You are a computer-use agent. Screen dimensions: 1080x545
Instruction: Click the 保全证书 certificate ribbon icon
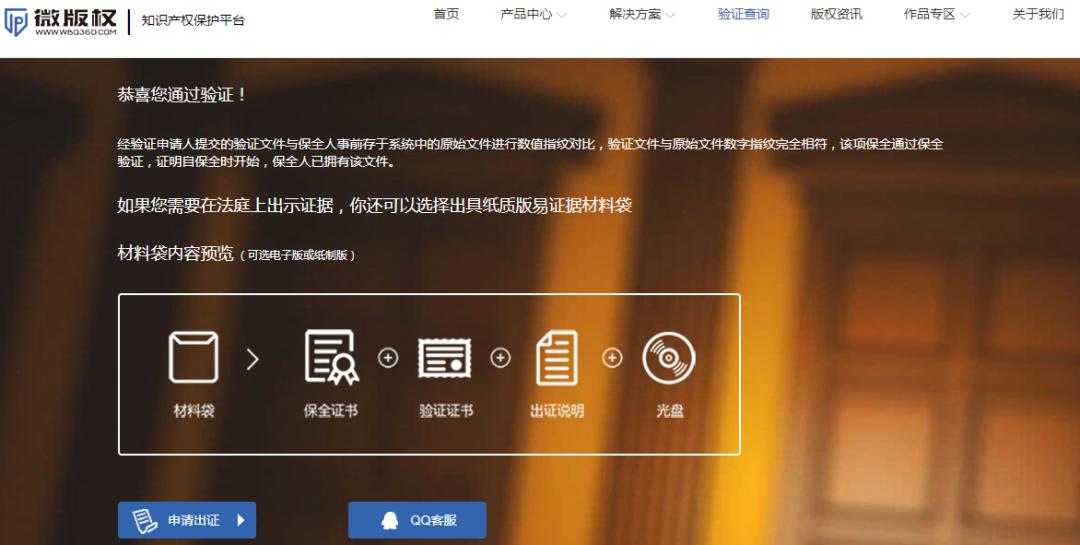331,357
